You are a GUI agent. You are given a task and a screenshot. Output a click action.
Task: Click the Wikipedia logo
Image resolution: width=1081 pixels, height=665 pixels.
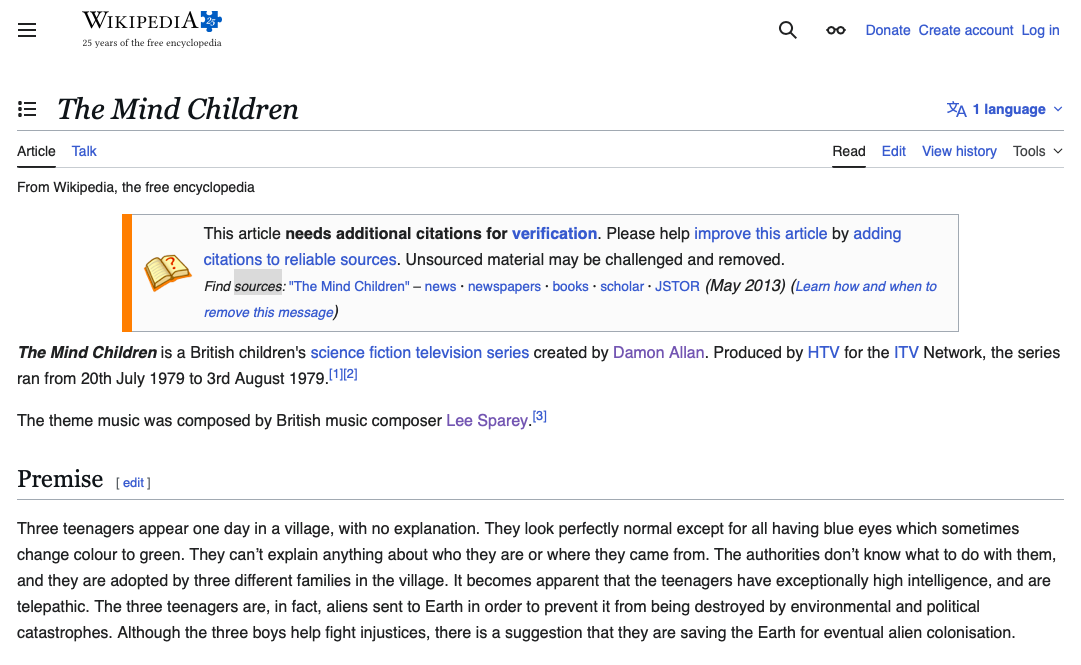pyautogui.click(x=152, y=29)
